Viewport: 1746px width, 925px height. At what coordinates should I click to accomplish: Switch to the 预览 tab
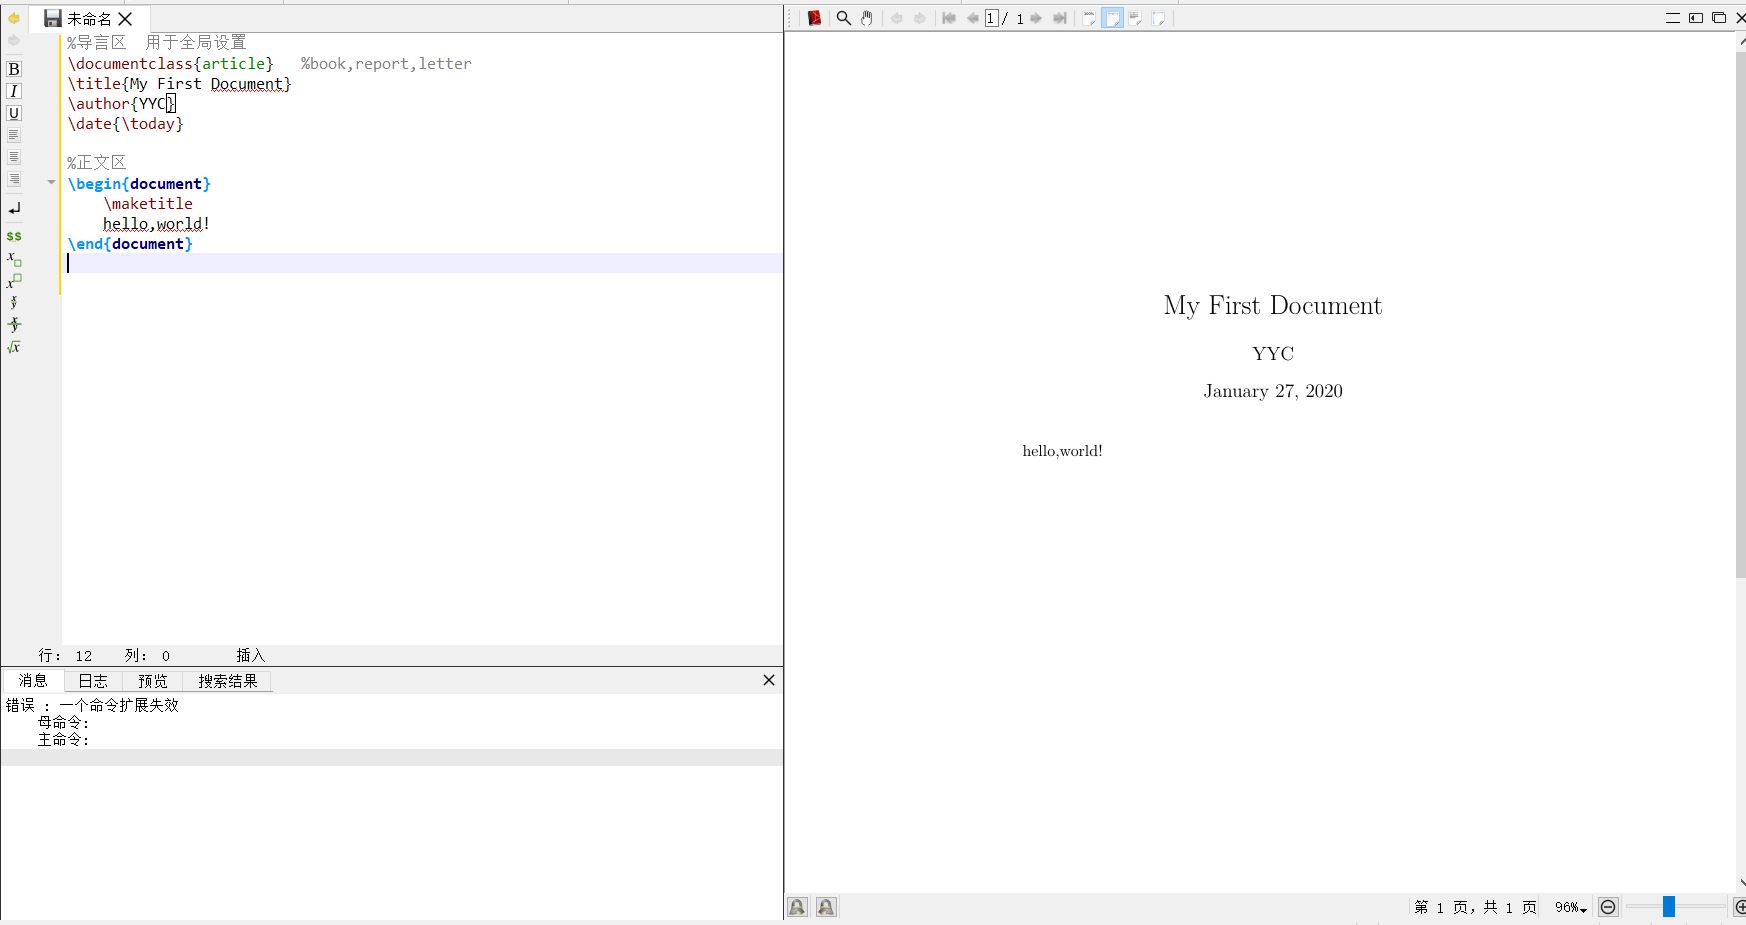click(153, 681)
